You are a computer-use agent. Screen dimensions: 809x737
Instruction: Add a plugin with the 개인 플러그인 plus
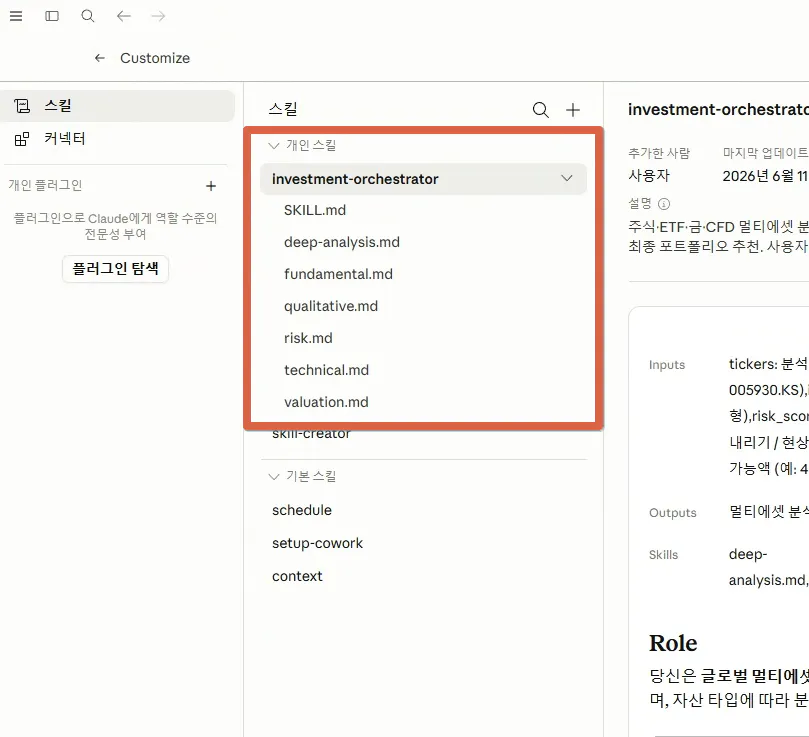(x=211, y=186)
